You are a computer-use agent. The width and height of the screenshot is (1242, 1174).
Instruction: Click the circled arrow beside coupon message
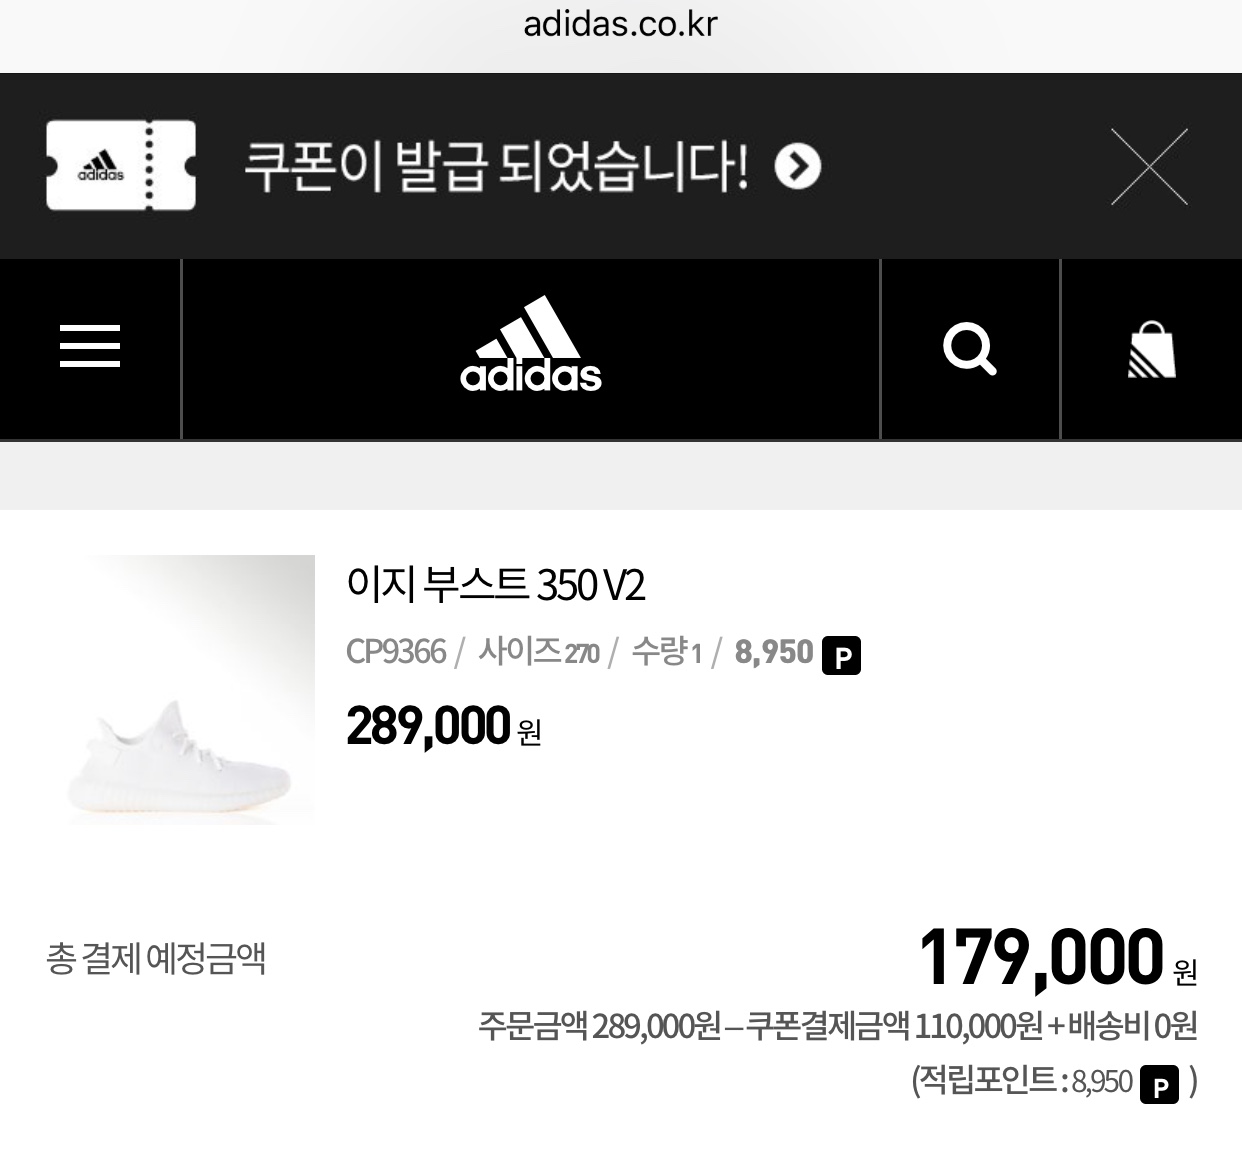(x=798, y=167)
